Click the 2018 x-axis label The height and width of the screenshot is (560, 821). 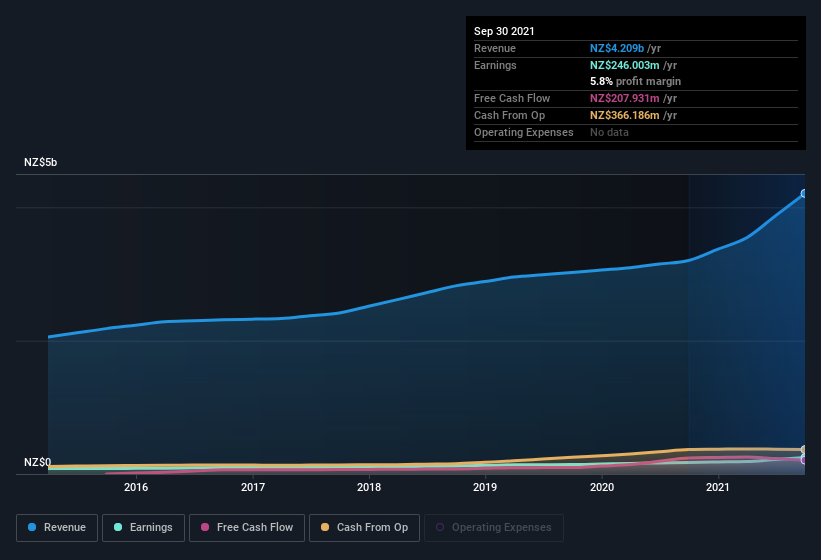(369, 487)
